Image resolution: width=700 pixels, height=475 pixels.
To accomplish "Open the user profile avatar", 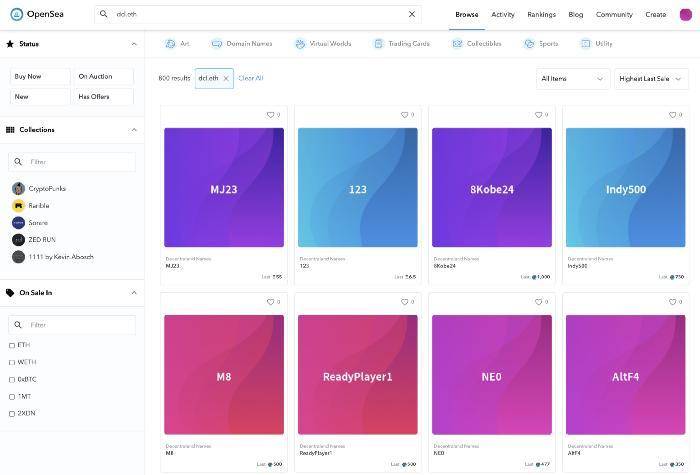I will pos(685,14).
